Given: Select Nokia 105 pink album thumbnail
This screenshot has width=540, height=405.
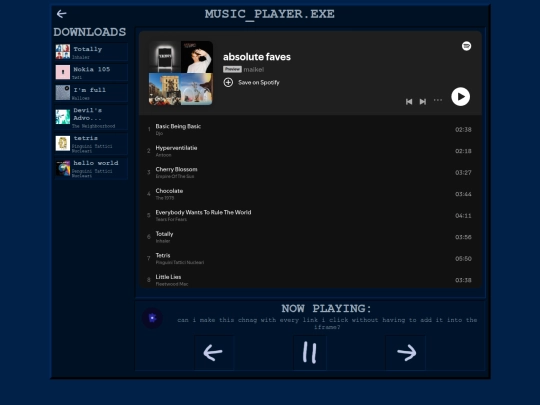Looking at the screenshot, I should pyautogui.click(x=63, y=72).
